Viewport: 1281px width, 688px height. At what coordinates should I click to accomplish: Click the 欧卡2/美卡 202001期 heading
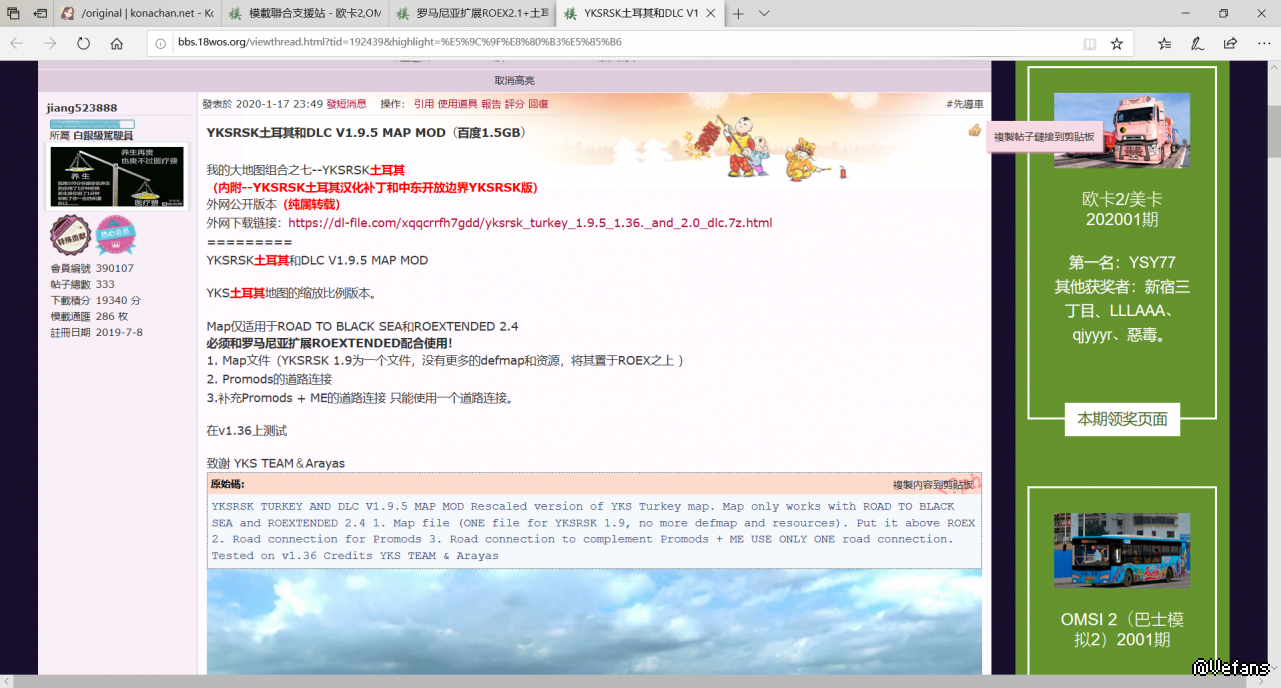[1122, 209]
